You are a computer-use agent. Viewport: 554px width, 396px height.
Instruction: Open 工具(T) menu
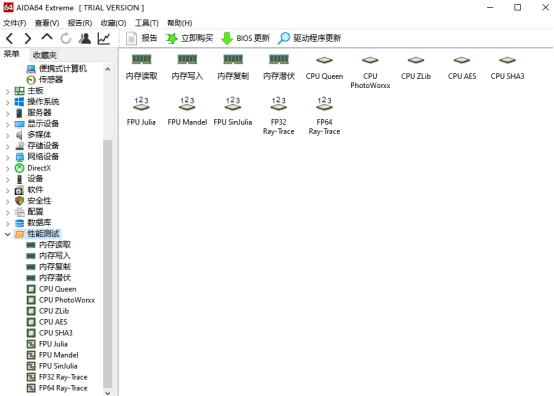coord(147,23)
